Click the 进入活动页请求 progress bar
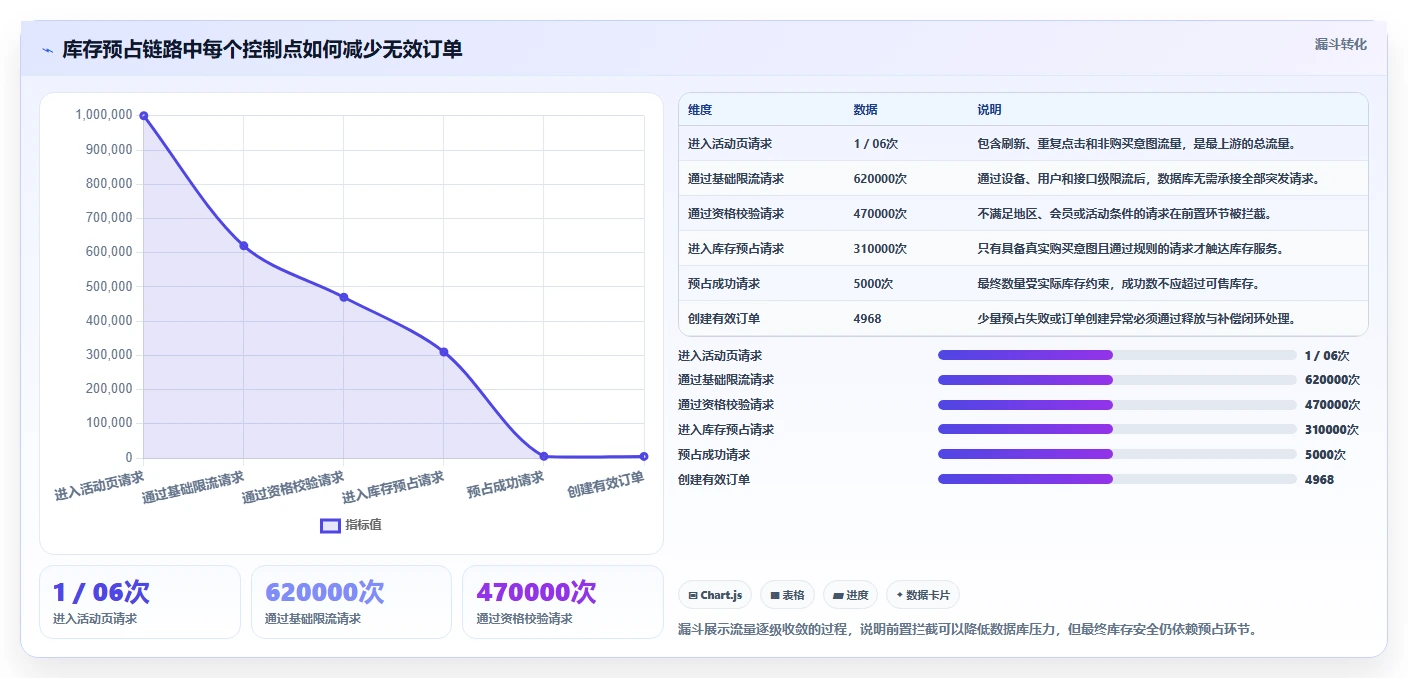This screenshot has height=678, width=1408. (1117, 355)
